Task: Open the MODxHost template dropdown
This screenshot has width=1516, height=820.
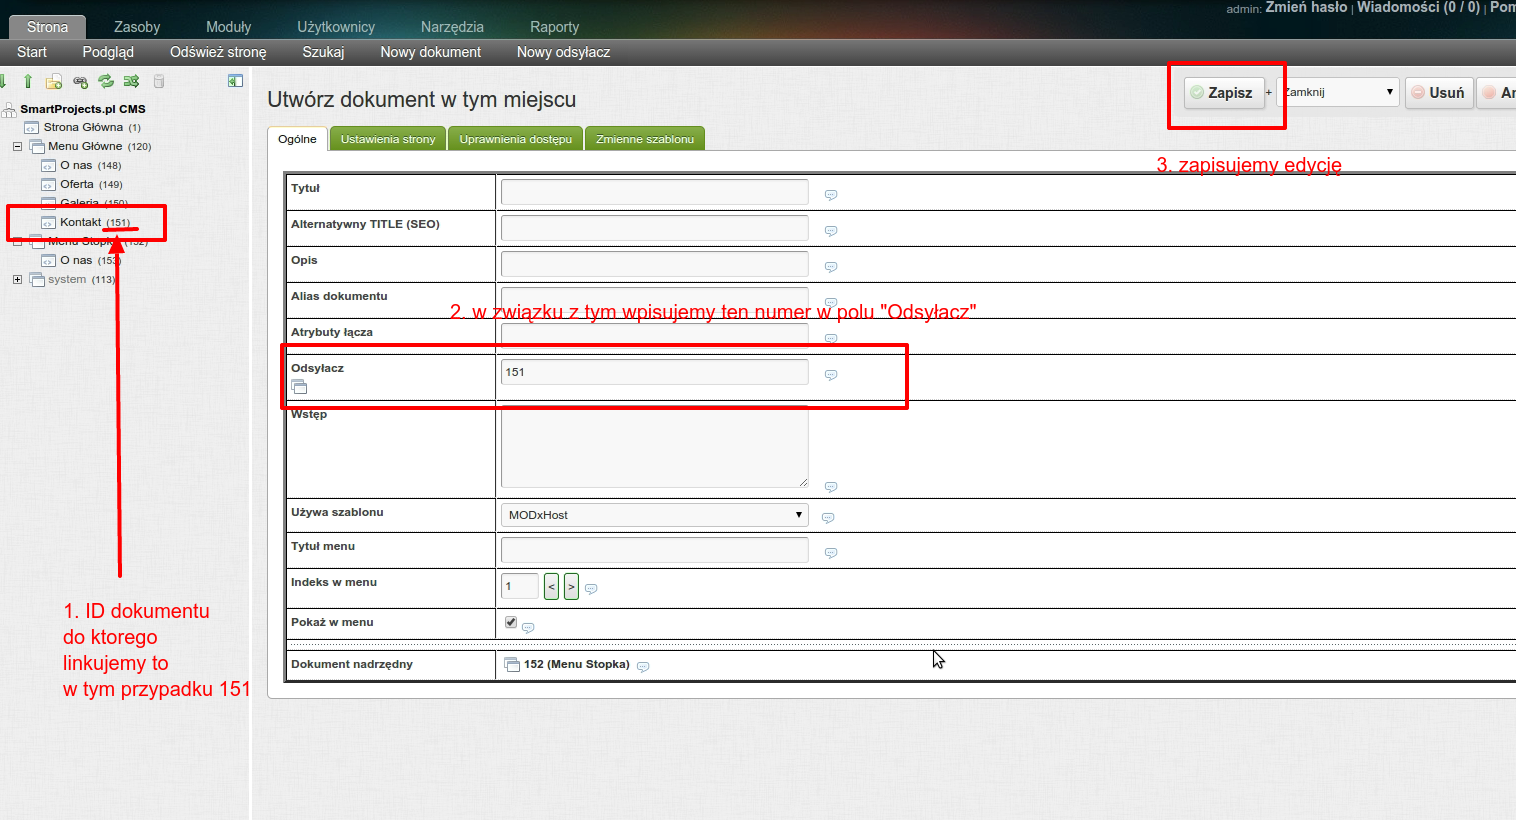Action: (x=654, y=515)
